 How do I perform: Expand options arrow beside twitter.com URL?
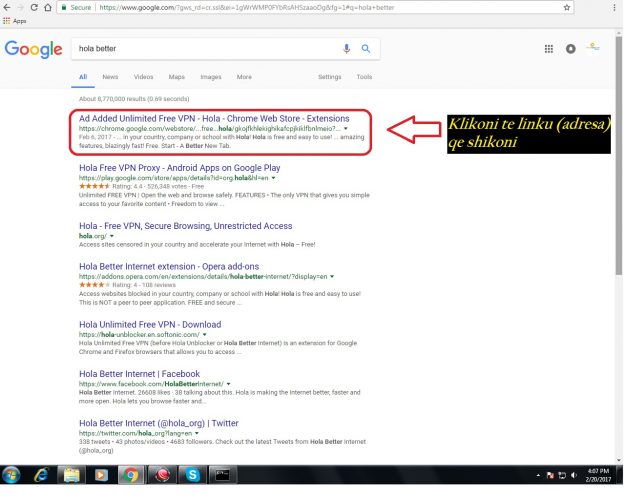197,433
